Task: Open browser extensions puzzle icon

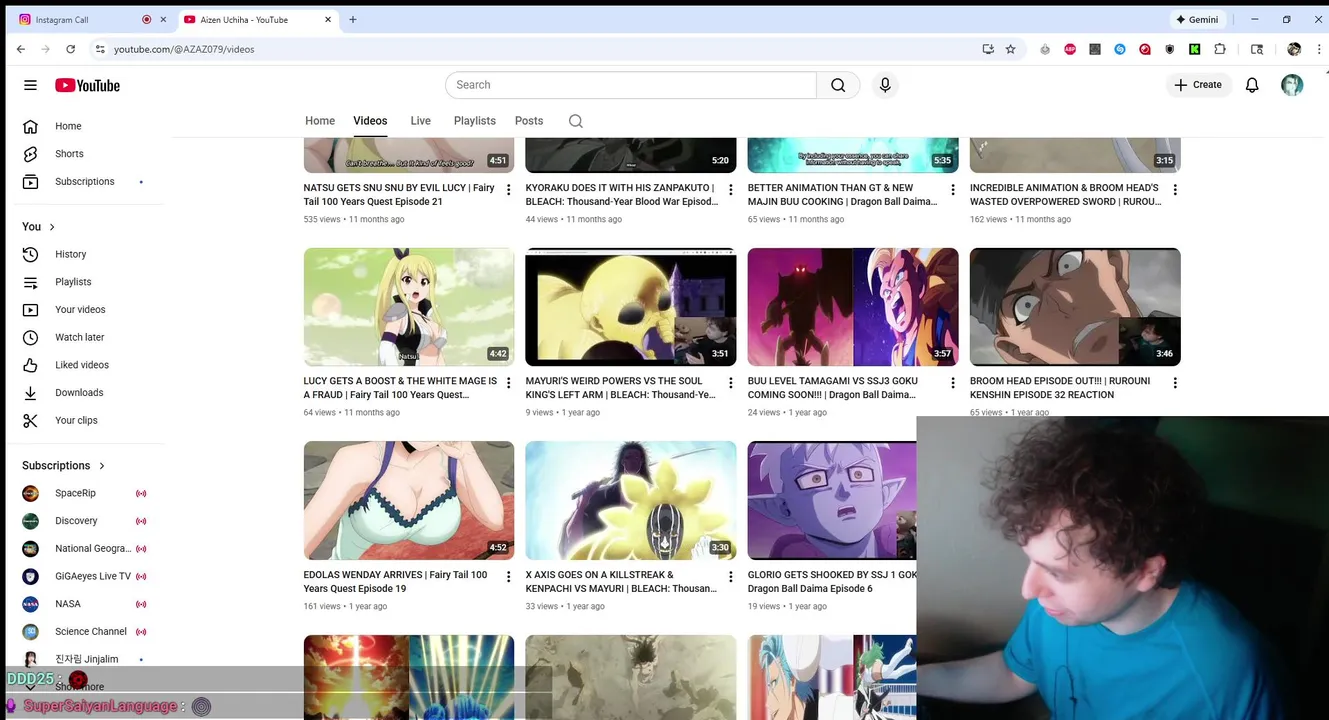Action: 1220,49
